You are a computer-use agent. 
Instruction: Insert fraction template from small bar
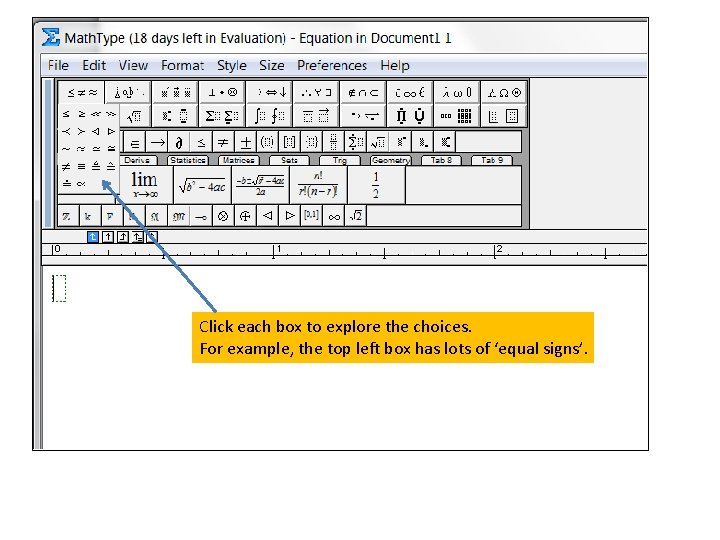[334, 142]
